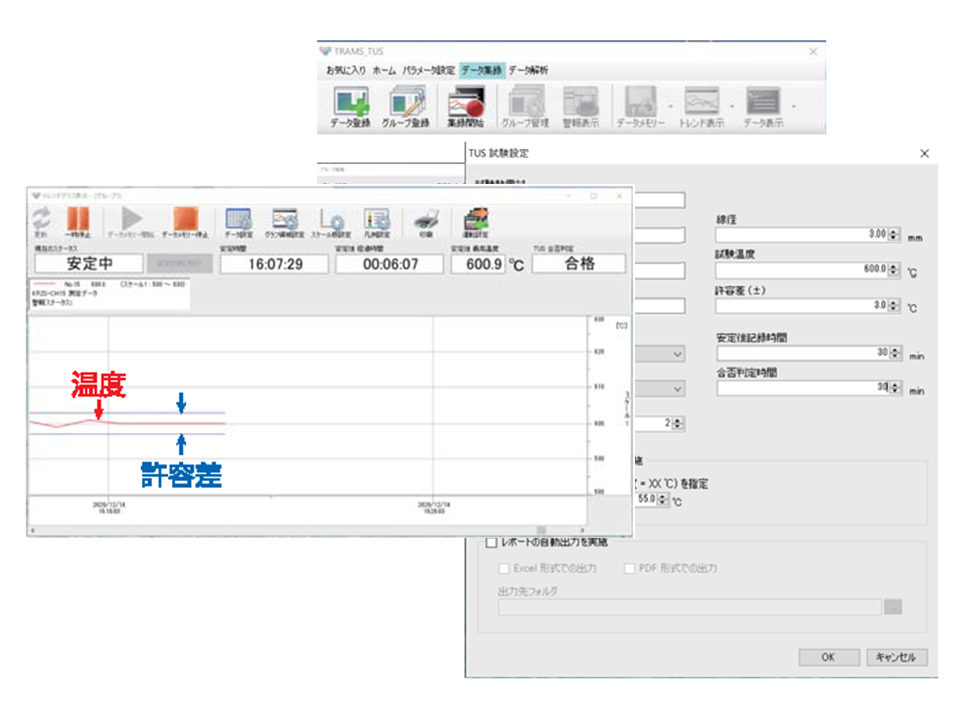Click spinner arrows of the 試験温度 field
Viewport: 960px width, 720px height.
tap(894, 269)
